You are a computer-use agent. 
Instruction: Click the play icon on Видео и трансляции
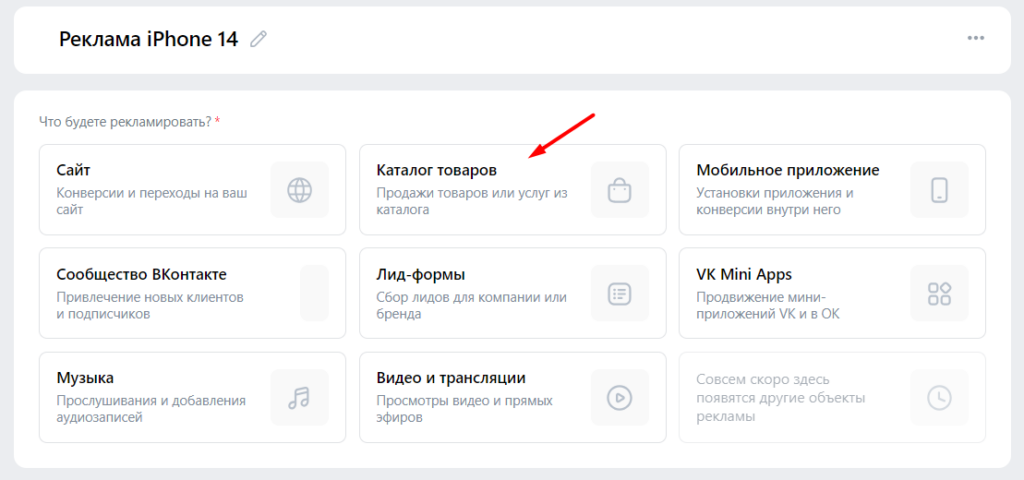point(620,397)
